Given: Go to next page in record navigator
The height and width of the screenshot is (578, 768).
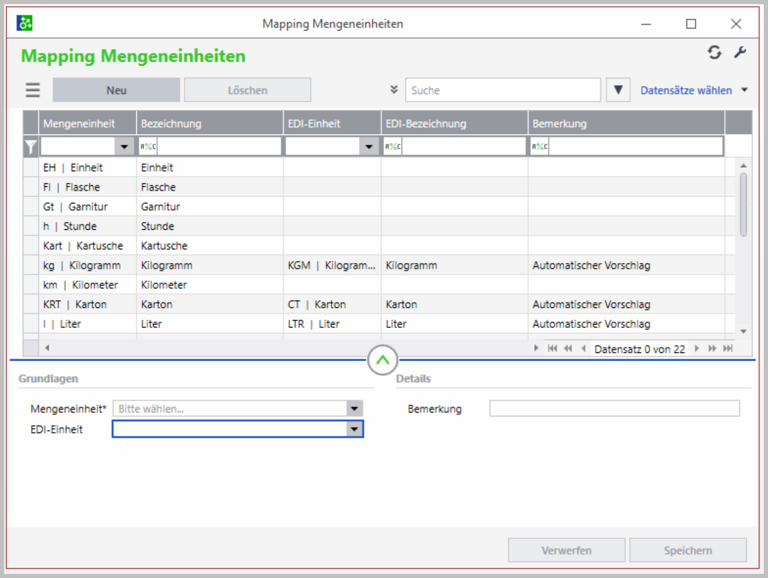Looking at the screenshot, I should (x=712, y=348).
